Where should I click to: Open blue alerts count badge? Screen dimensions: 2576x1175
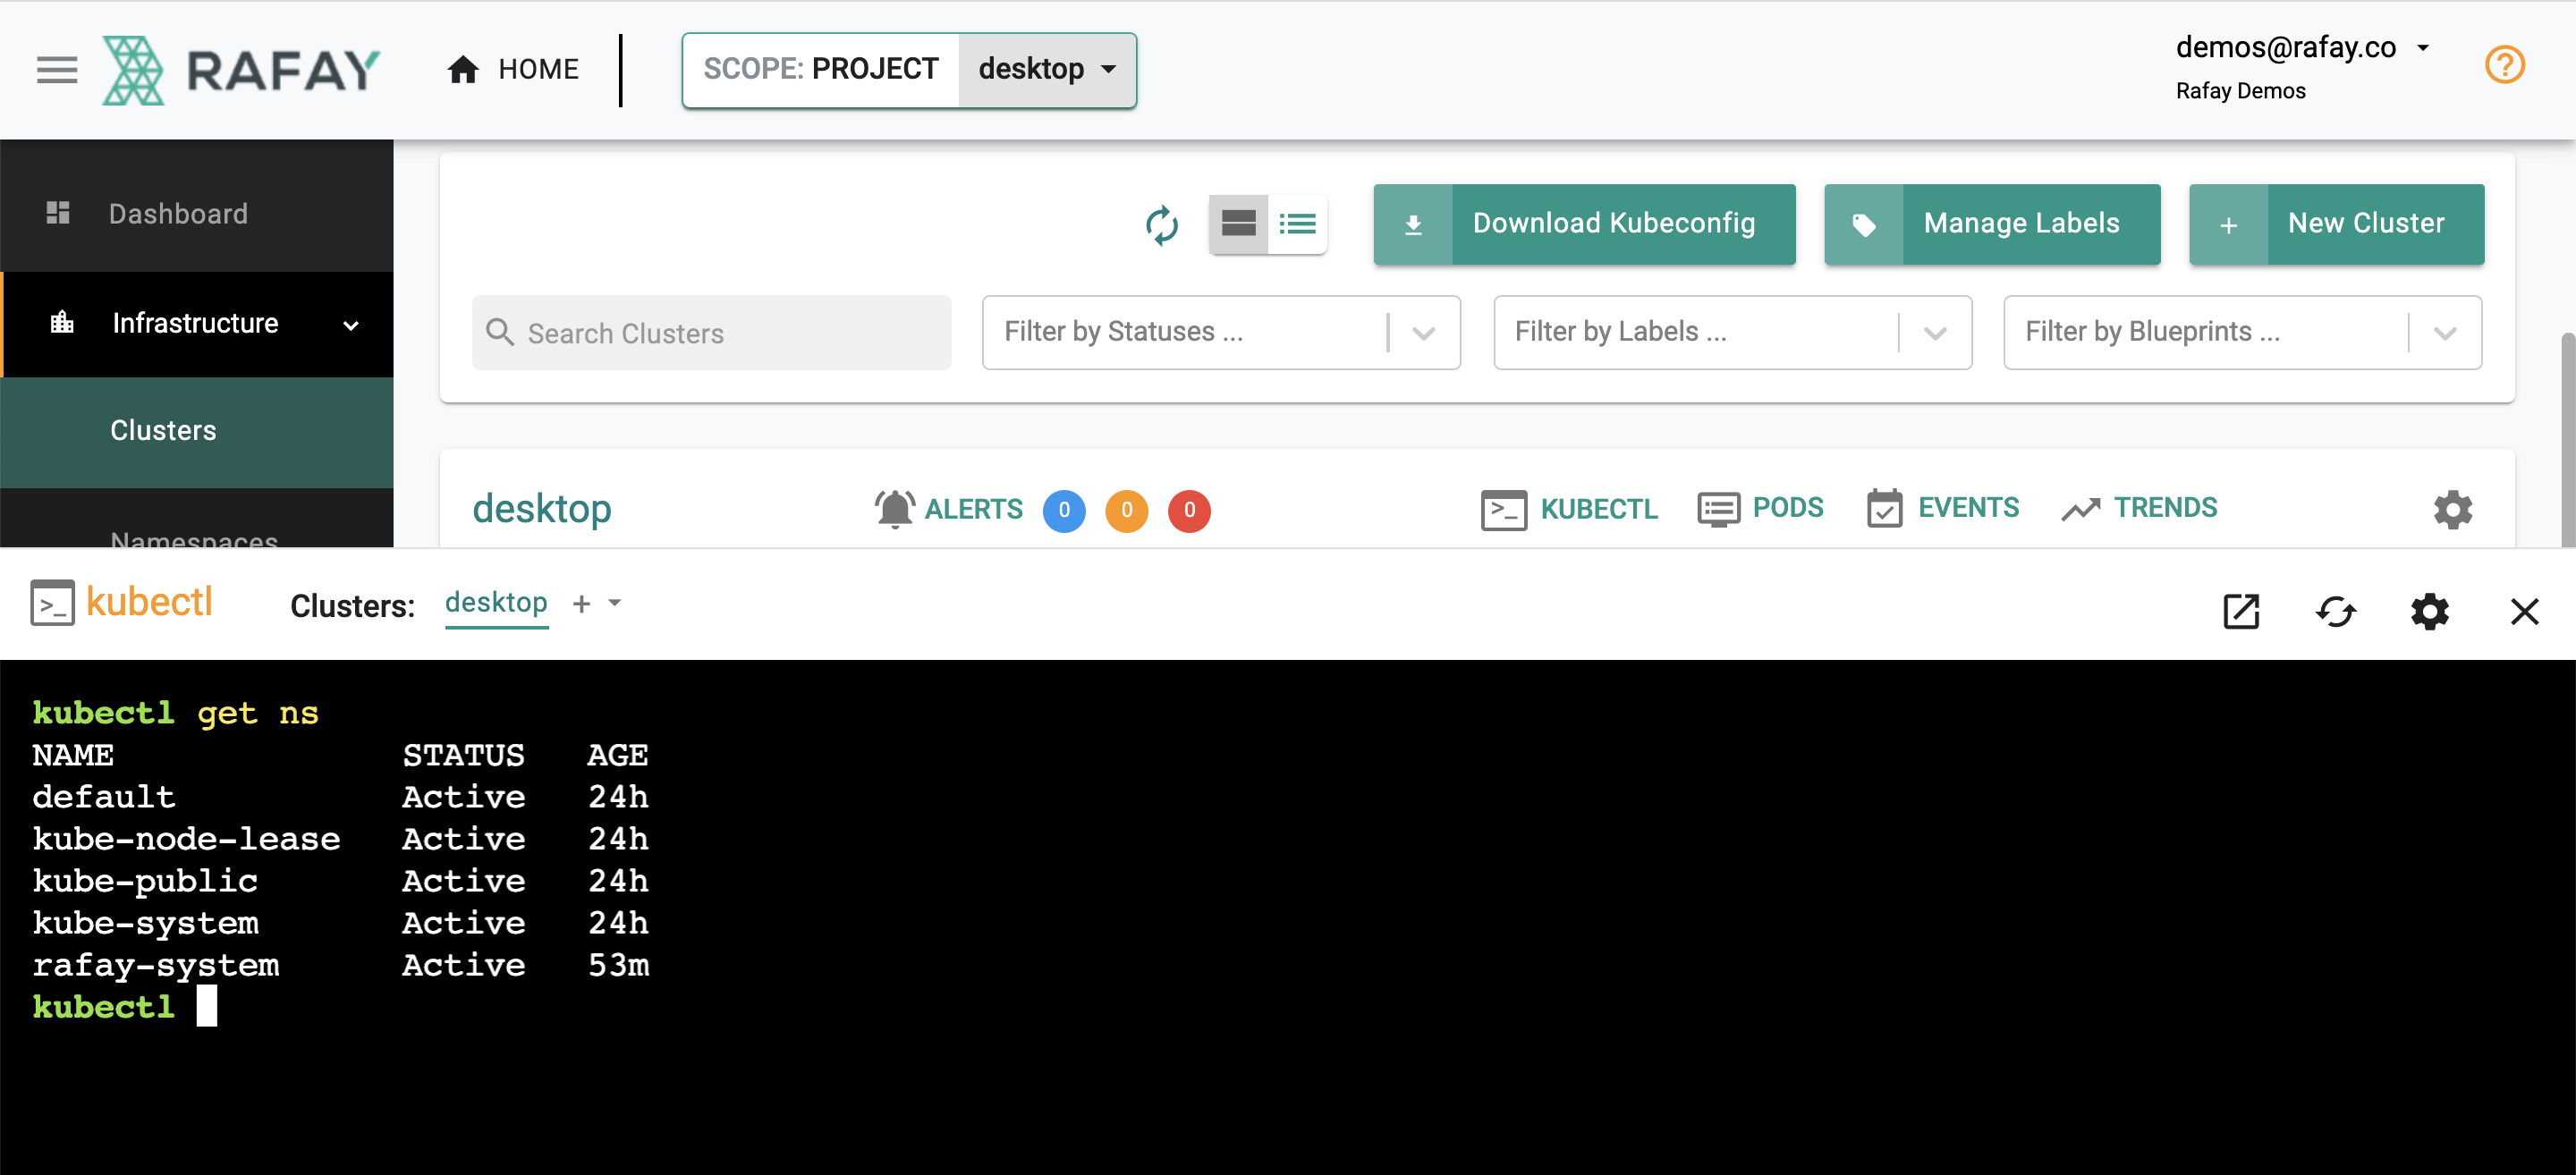[x=1064, y=510]
